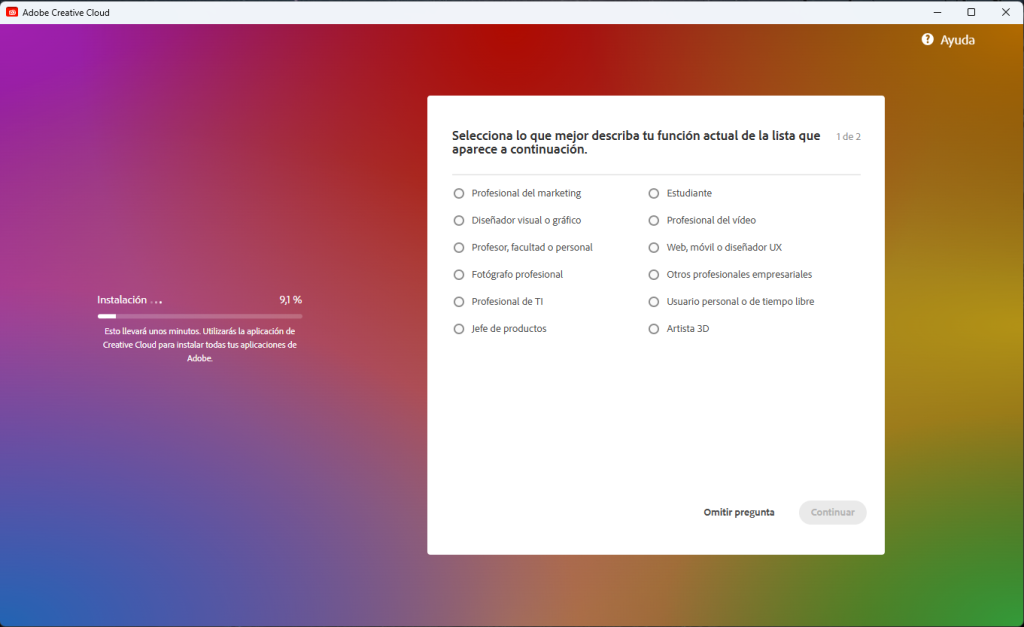This screenshot has height=627, width=1024.
Task: Pick Otros profesionales empresariales
Action: (x=654, y=274)
